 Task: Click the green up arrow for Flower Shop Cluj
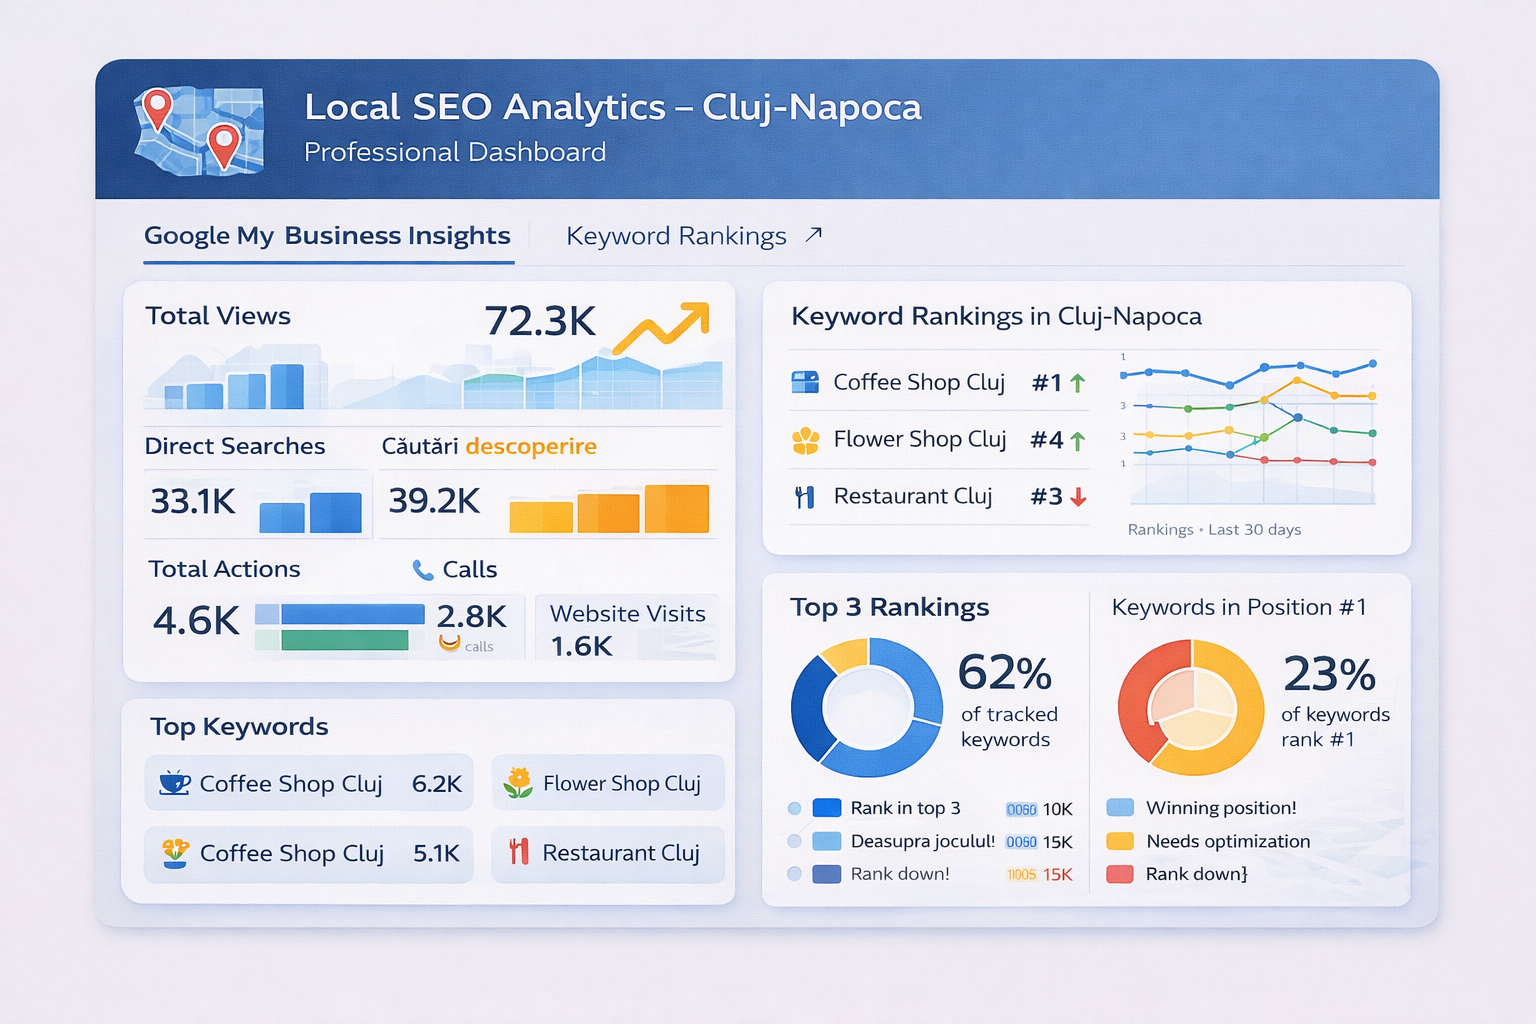point(1078,440)
